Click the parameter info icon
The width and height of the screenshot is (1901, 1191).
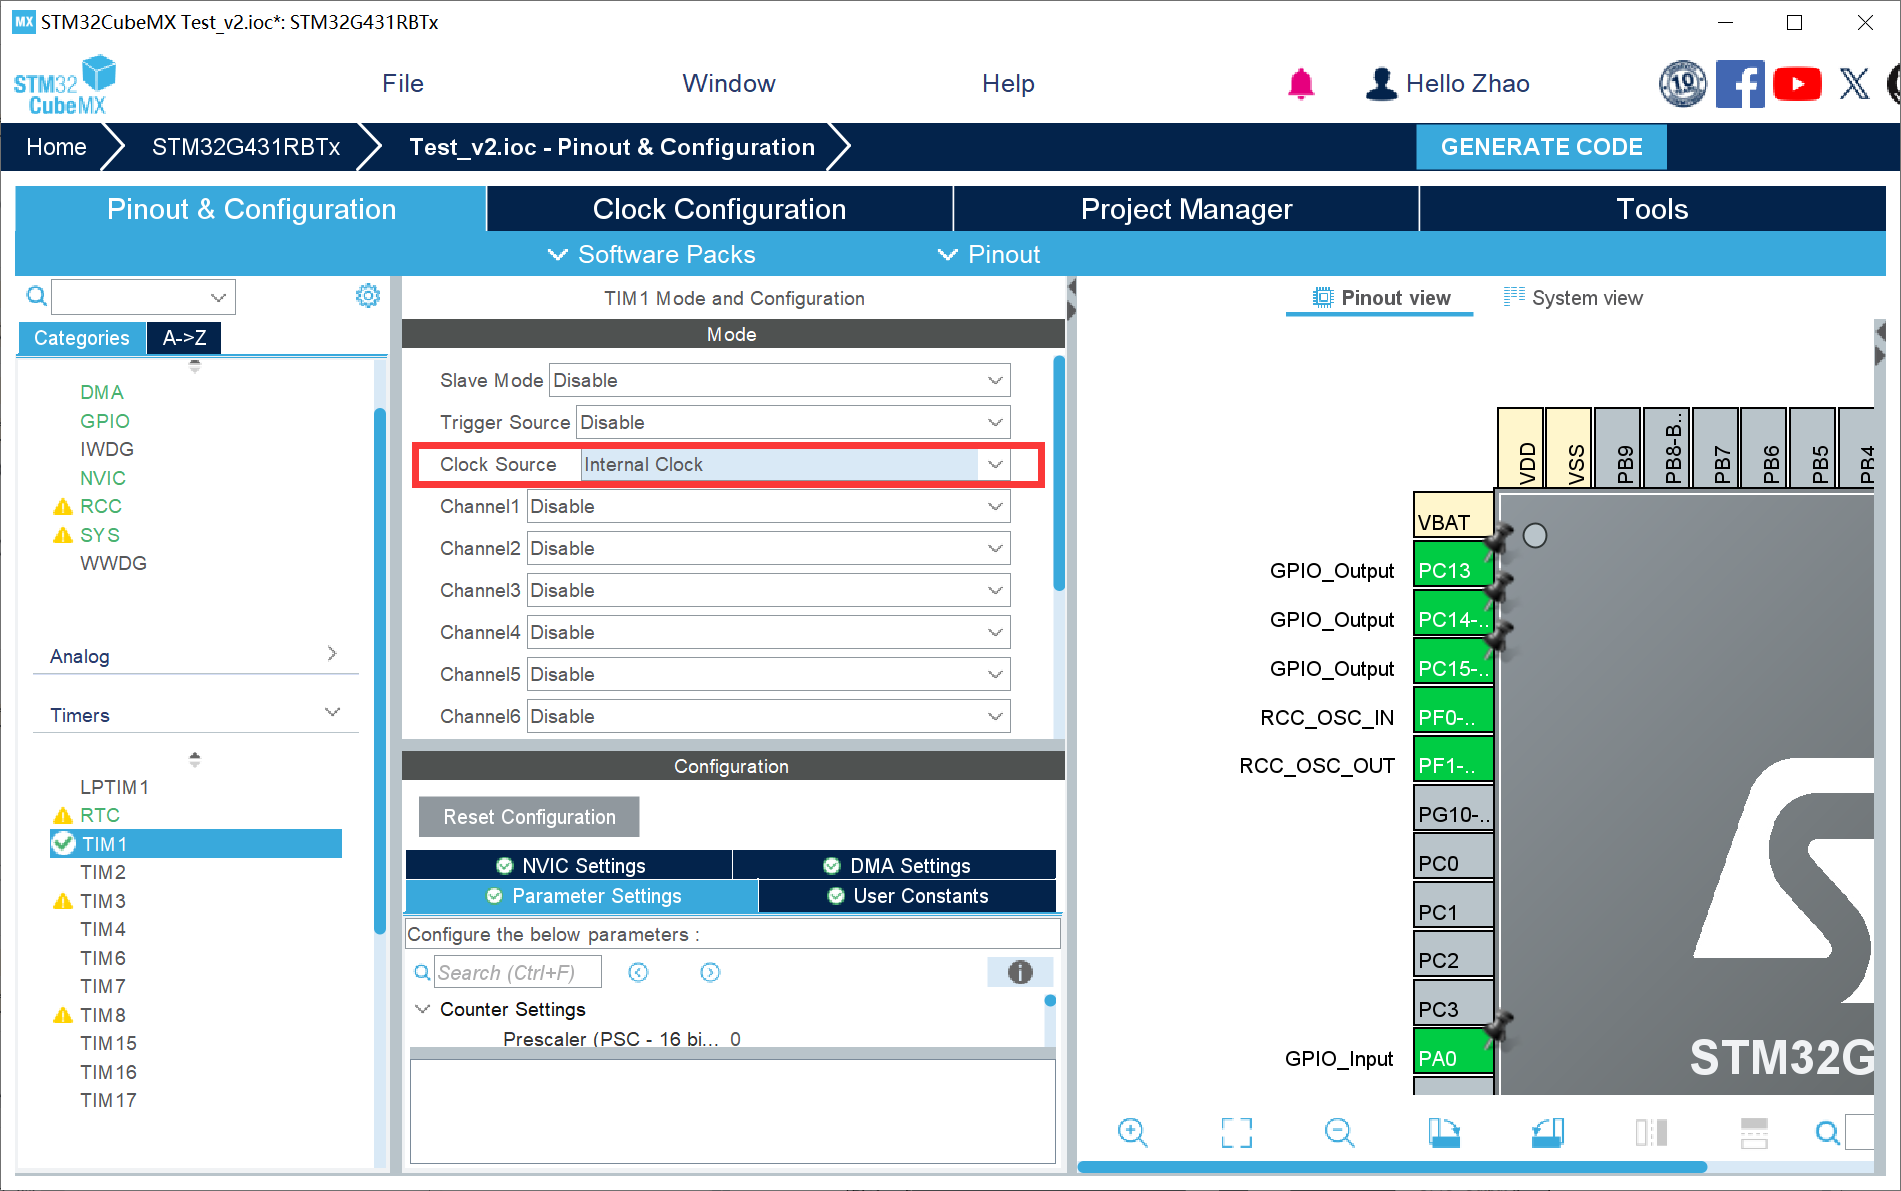tap(1020, 972)
